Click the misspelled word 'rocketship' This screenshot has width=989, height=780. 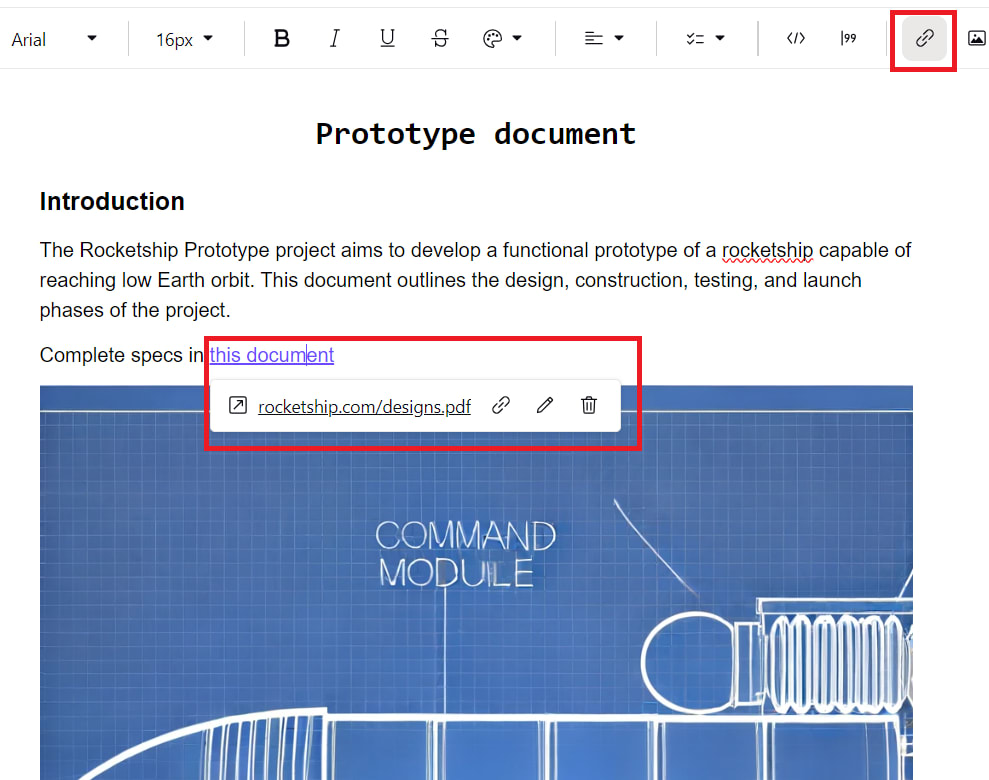point(768,251)
